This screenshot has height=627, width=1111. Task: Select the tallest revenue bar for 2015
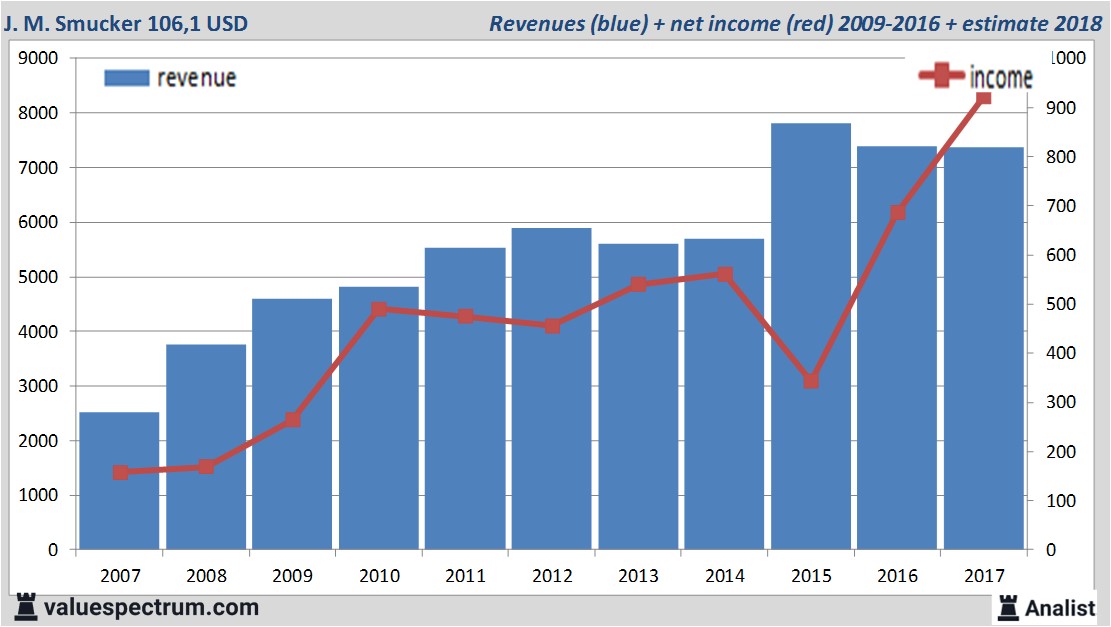coord(811,337)
